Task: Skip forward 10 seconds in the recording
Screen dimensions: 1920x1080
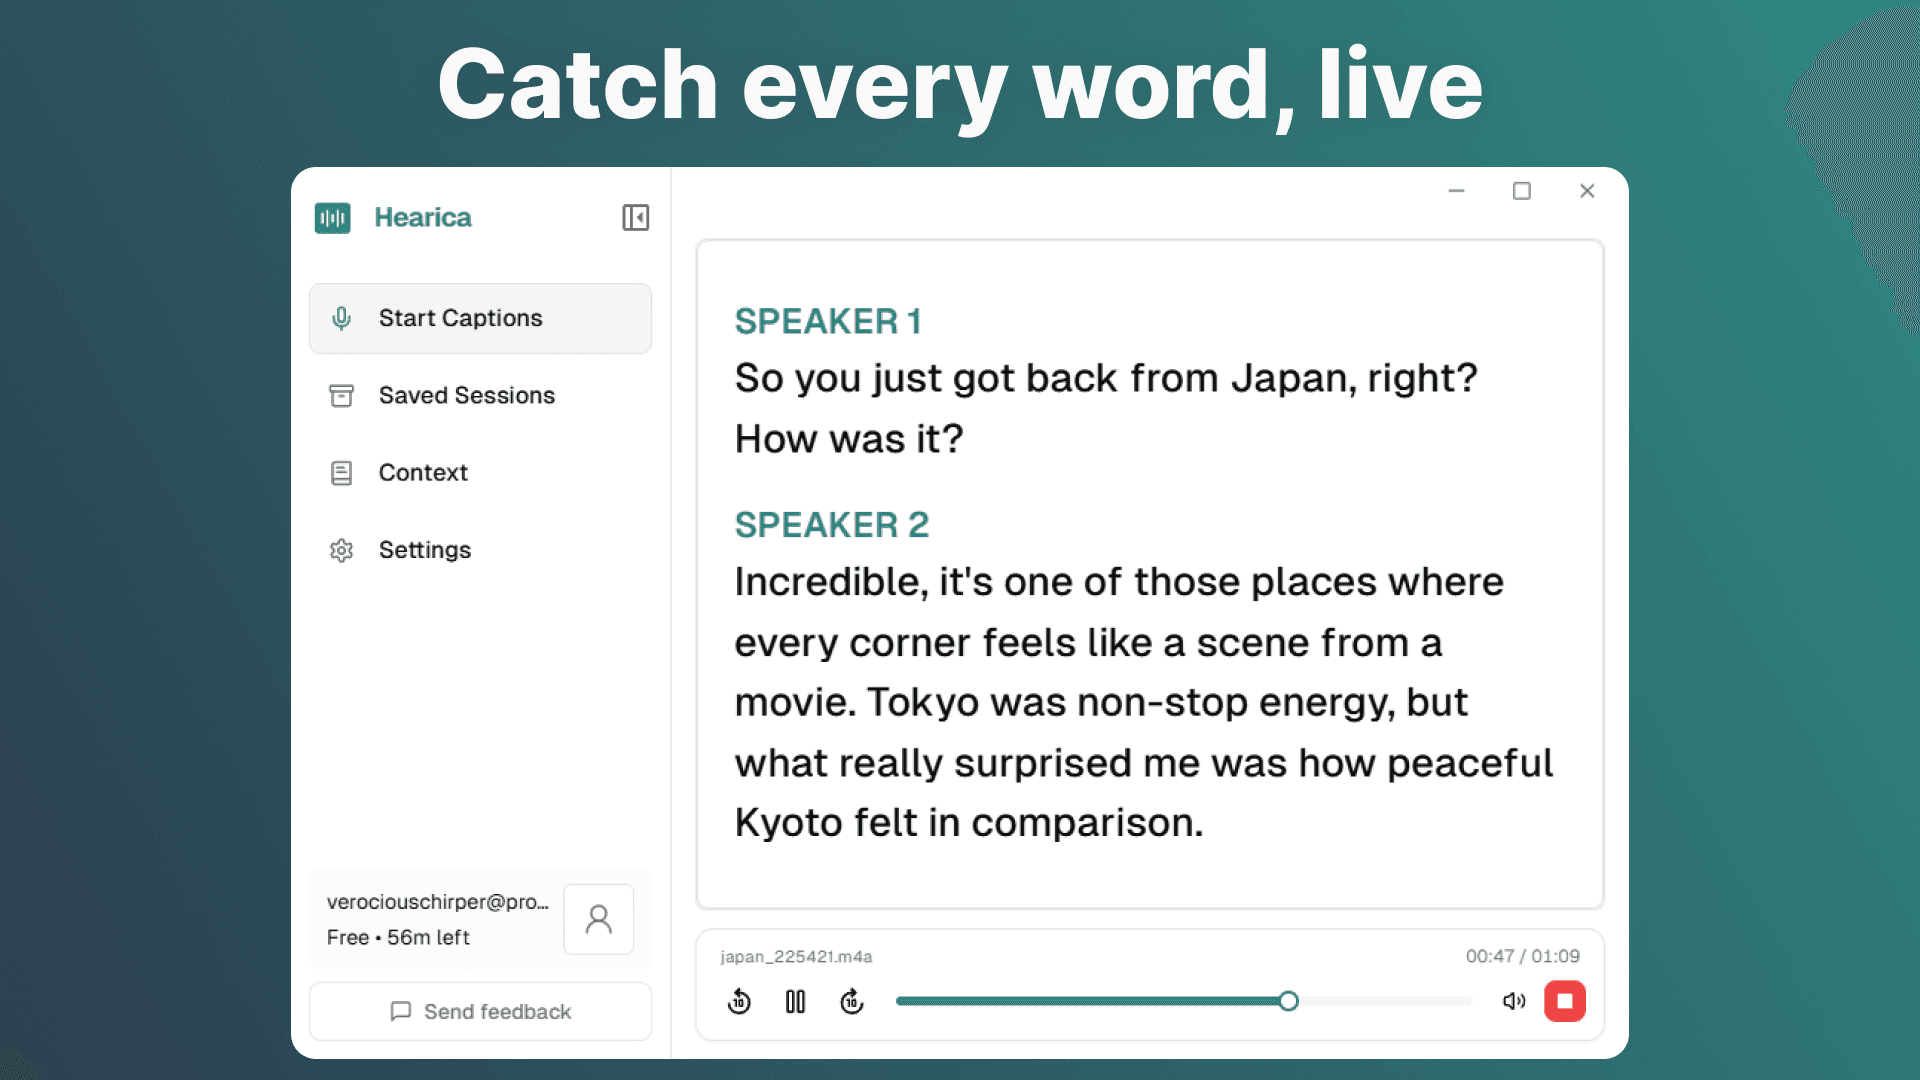Action: [851, 1001]
